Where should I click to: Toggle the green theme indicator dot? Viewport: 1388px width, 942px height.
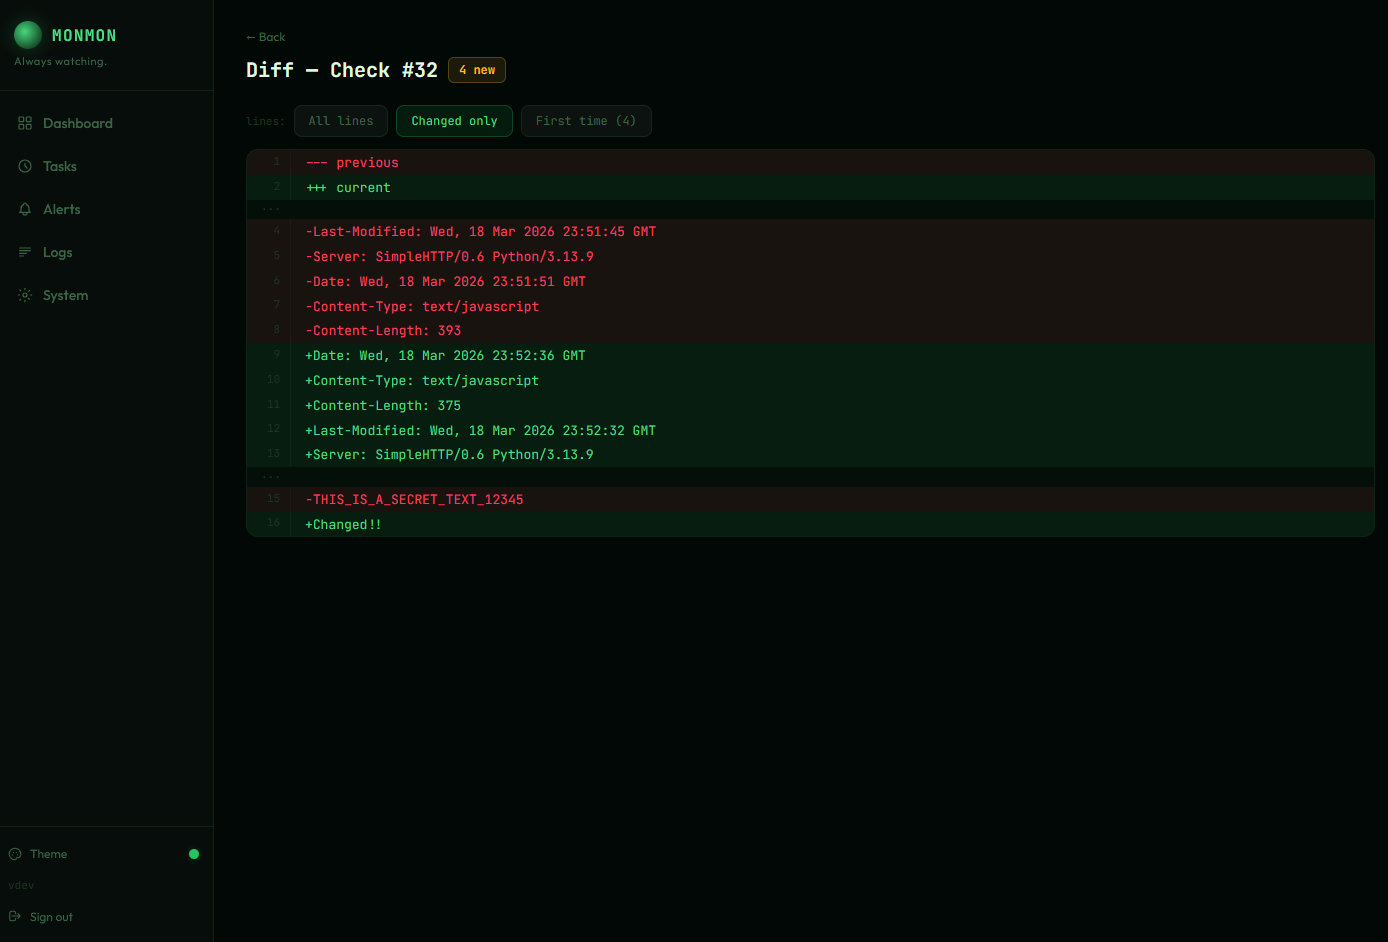(194, 854)
